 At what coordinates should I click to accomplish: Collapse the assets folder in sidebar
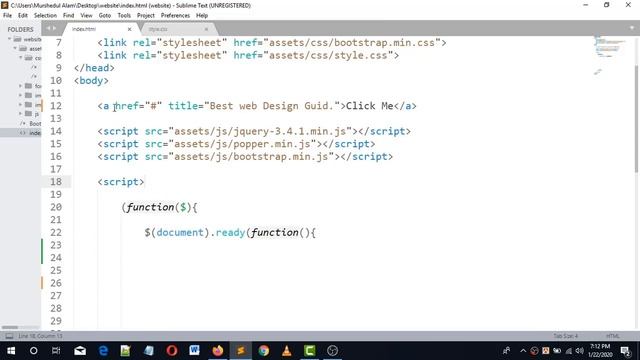pyautogui.click(x=15, y=49)
